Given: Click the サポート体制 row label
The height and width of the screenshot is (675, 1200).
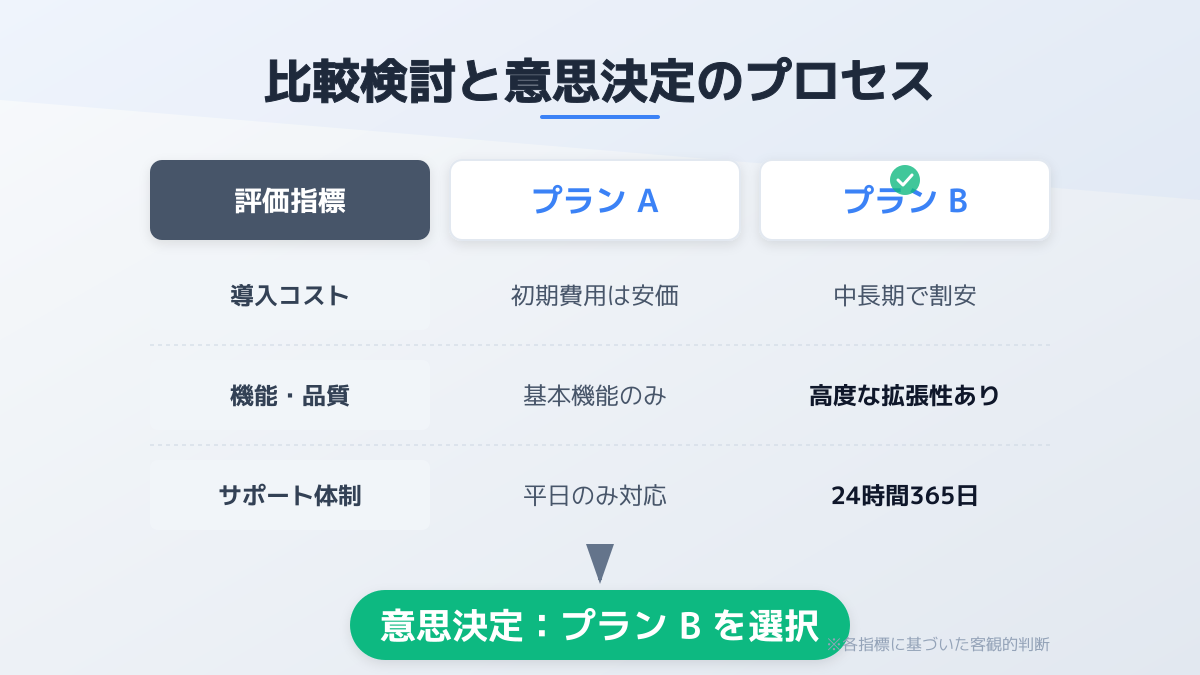Looking at the screenshot, I should pyautogui.click(x=290, y=495).
